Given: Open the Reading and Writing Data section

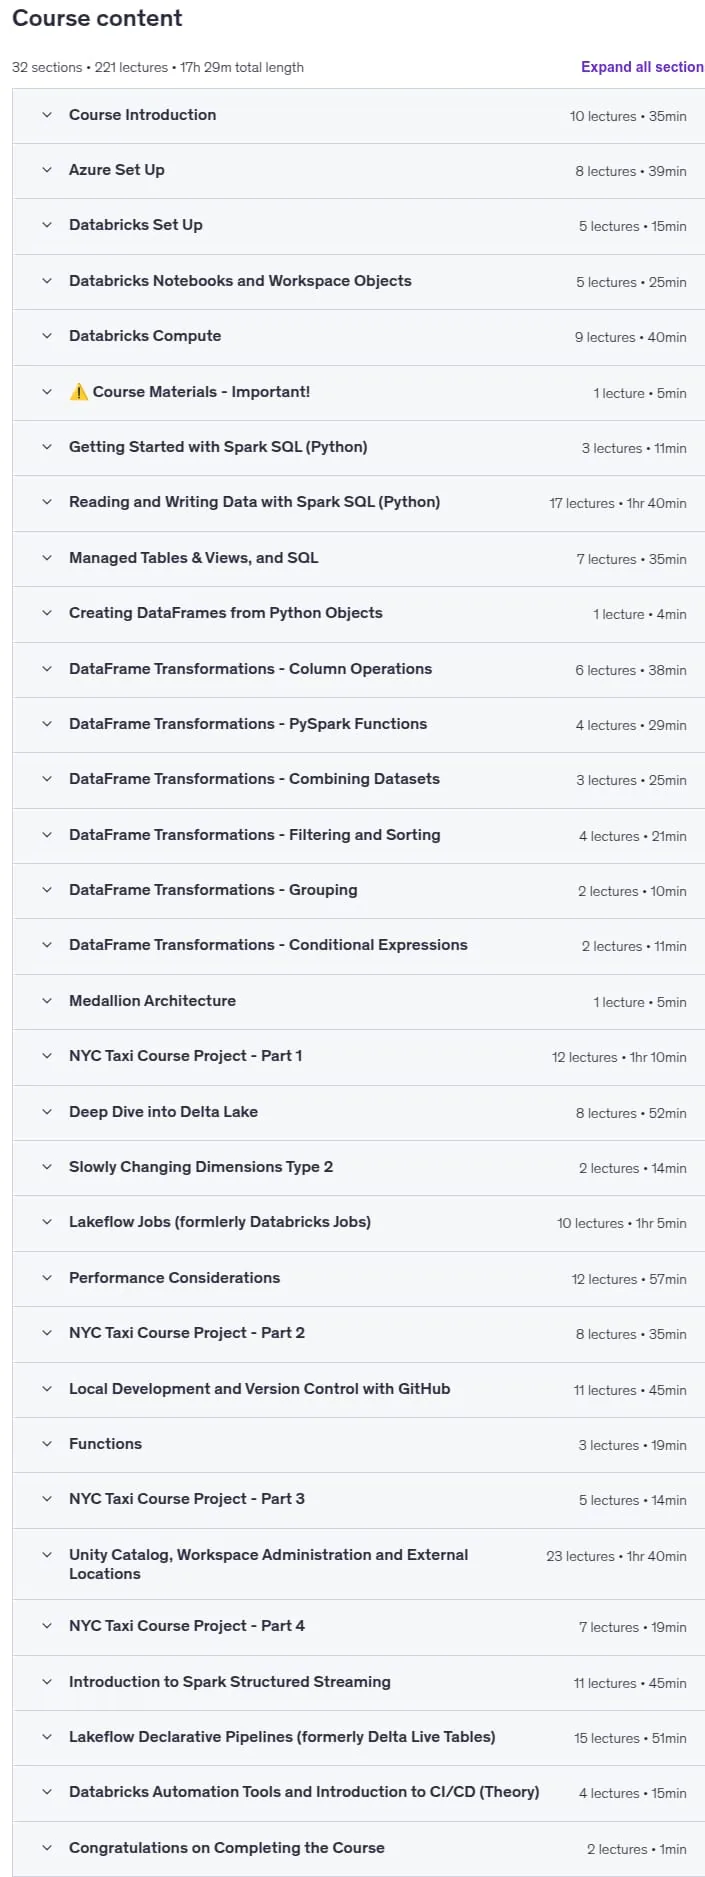Looking at the screenshot, I should (x=358, y=502).
